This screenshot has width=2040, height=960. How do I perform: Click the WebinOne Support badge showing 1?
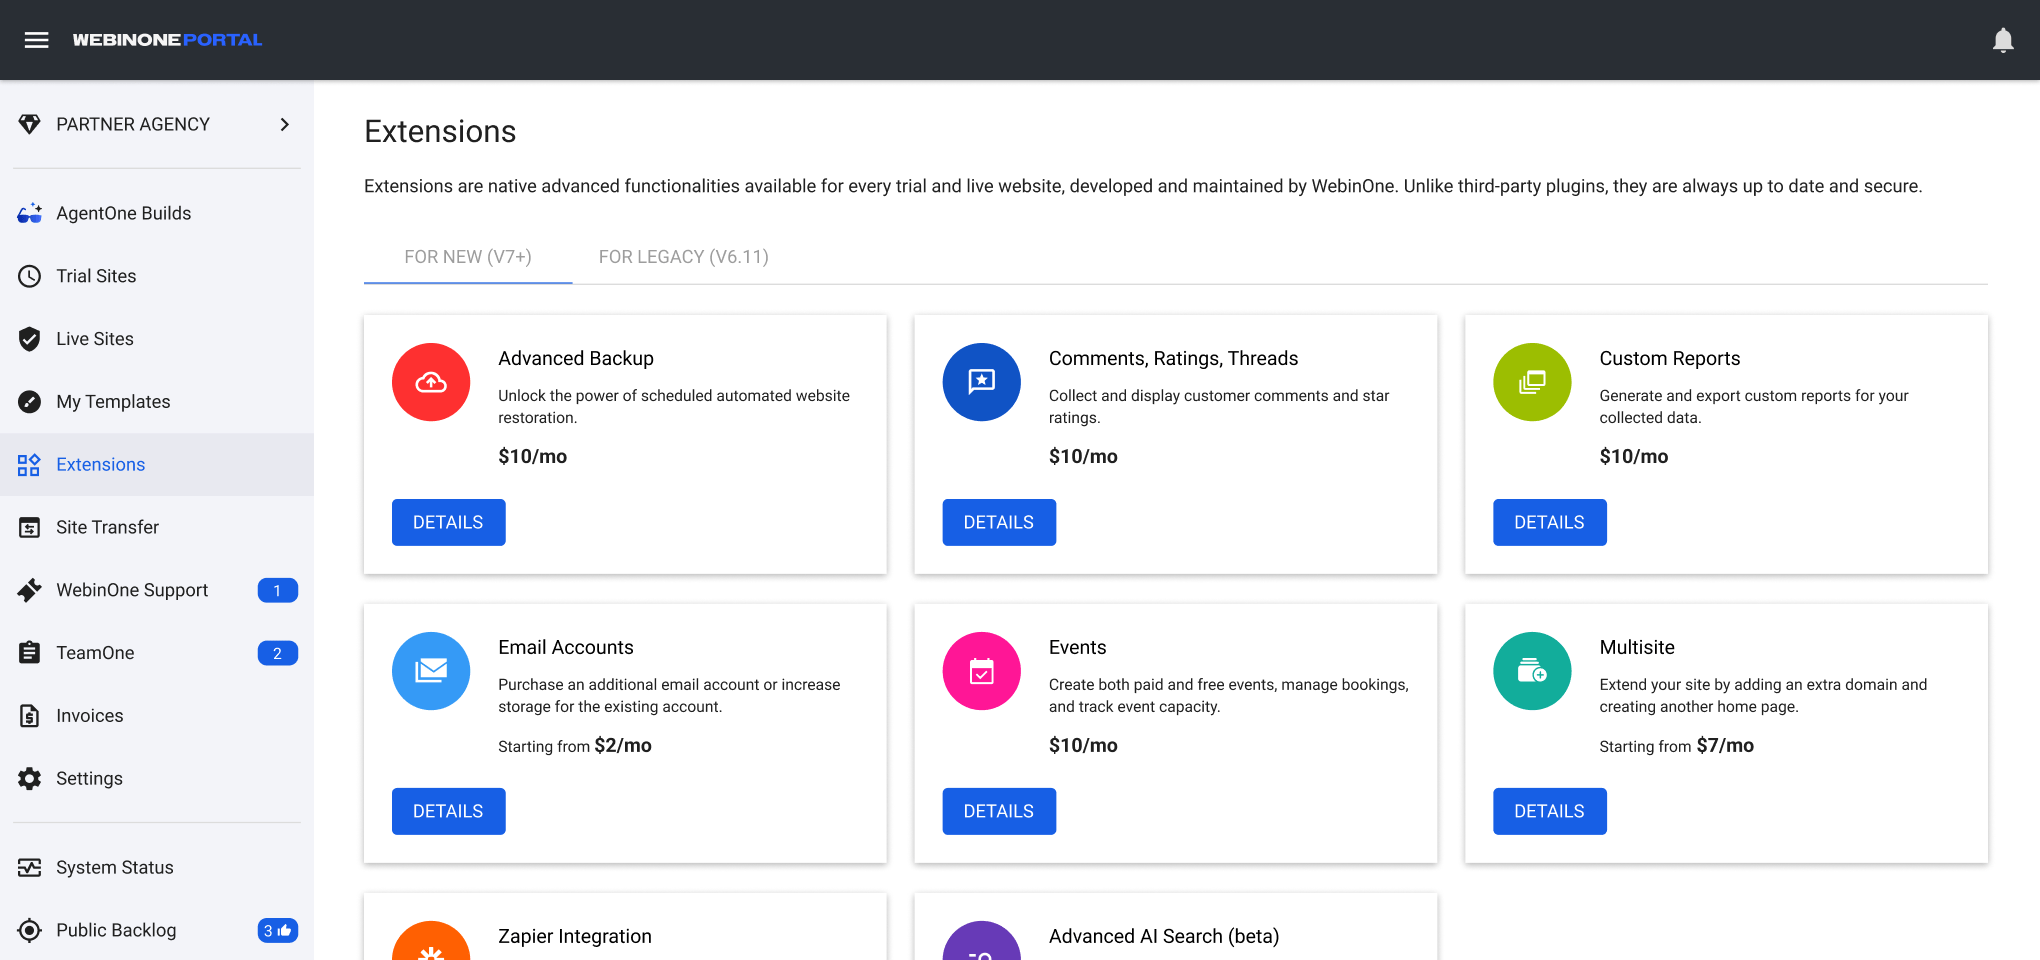[x=277, y=591]
